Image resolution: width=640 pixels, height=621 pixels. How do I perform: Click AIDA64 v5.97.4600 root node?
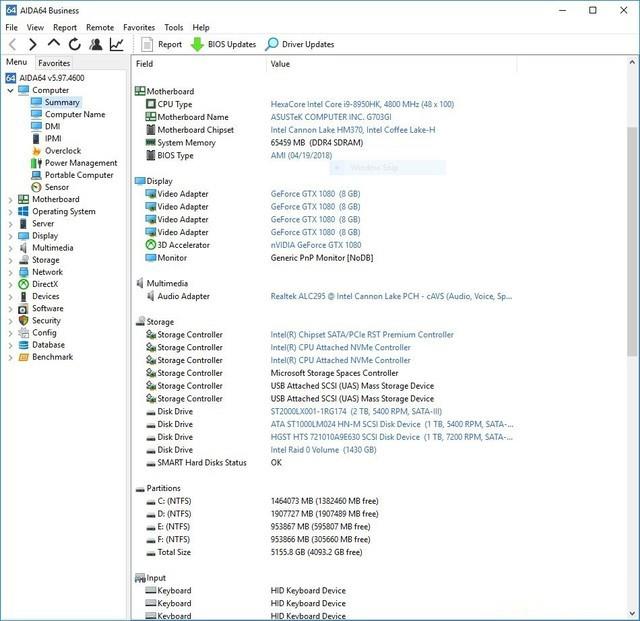pos(45,78)
